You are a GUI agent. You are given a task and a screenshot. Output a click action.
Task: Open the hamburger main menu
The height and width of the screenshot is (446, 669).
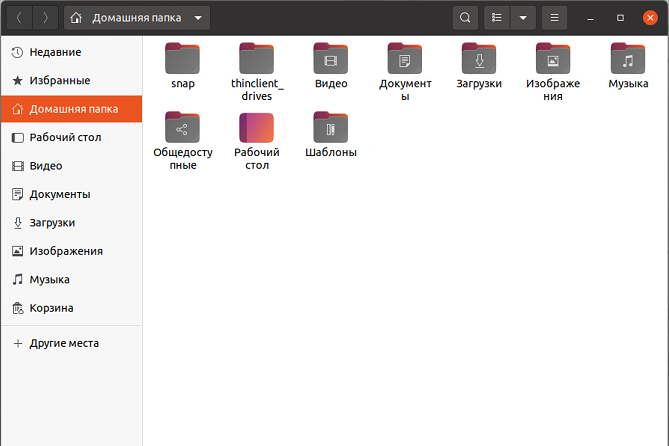pos(554,18)
